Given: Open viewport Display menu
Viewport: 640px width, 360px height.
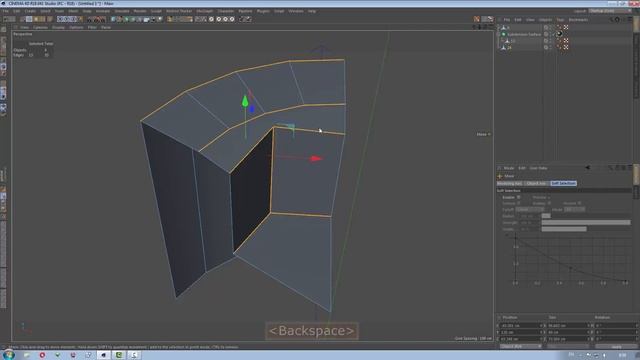Looking at the screenshot, I should [x=58, y=27].
